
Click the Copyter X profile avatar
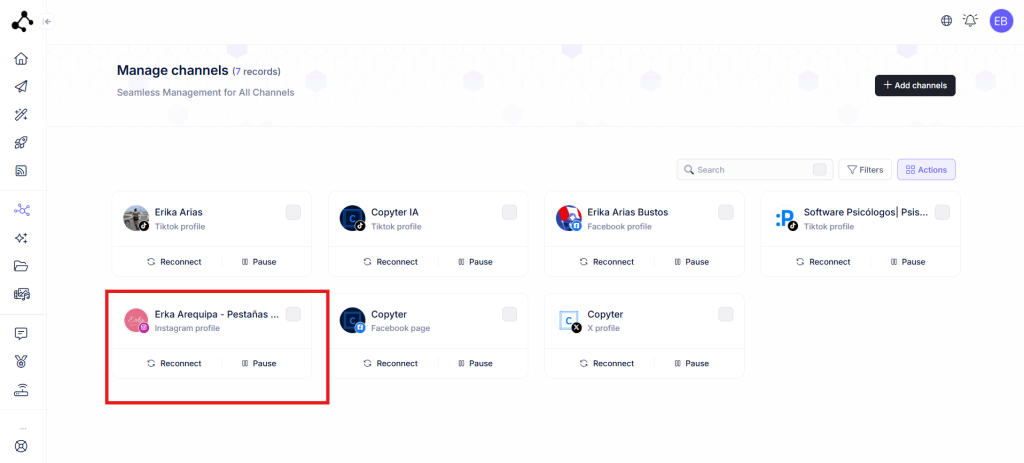[x=569, y=321]
